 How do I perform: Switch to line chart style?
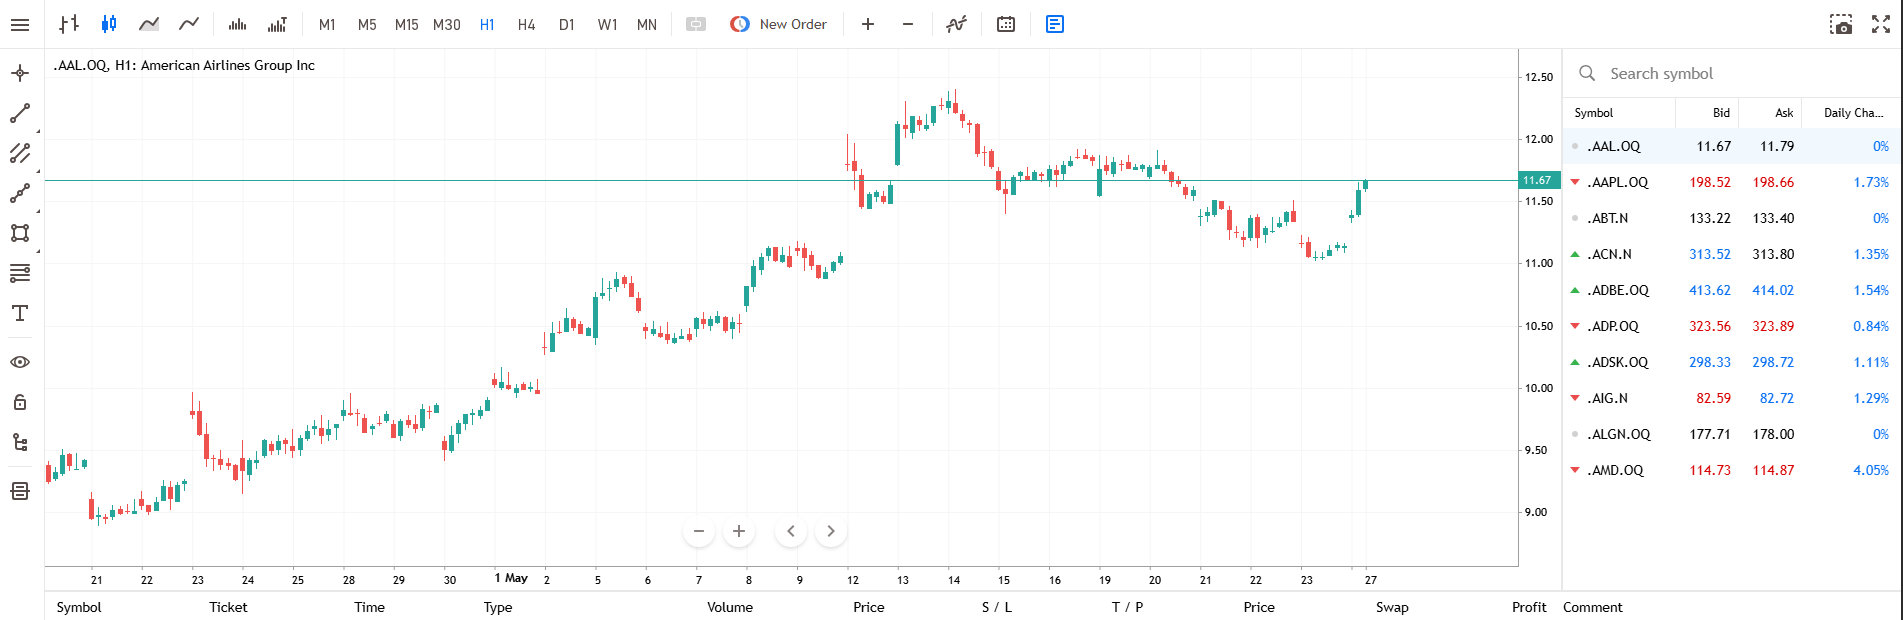(189, 24)
